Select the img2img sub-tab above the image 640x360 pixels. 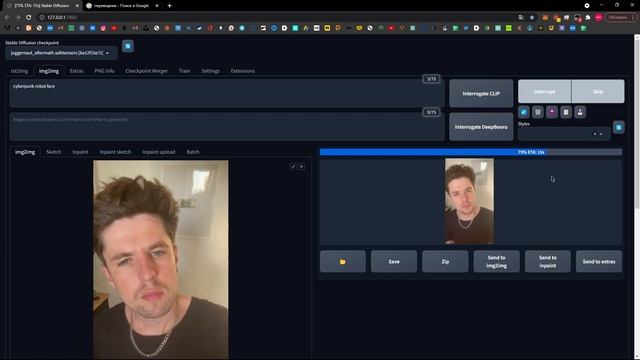pos(25,152)
